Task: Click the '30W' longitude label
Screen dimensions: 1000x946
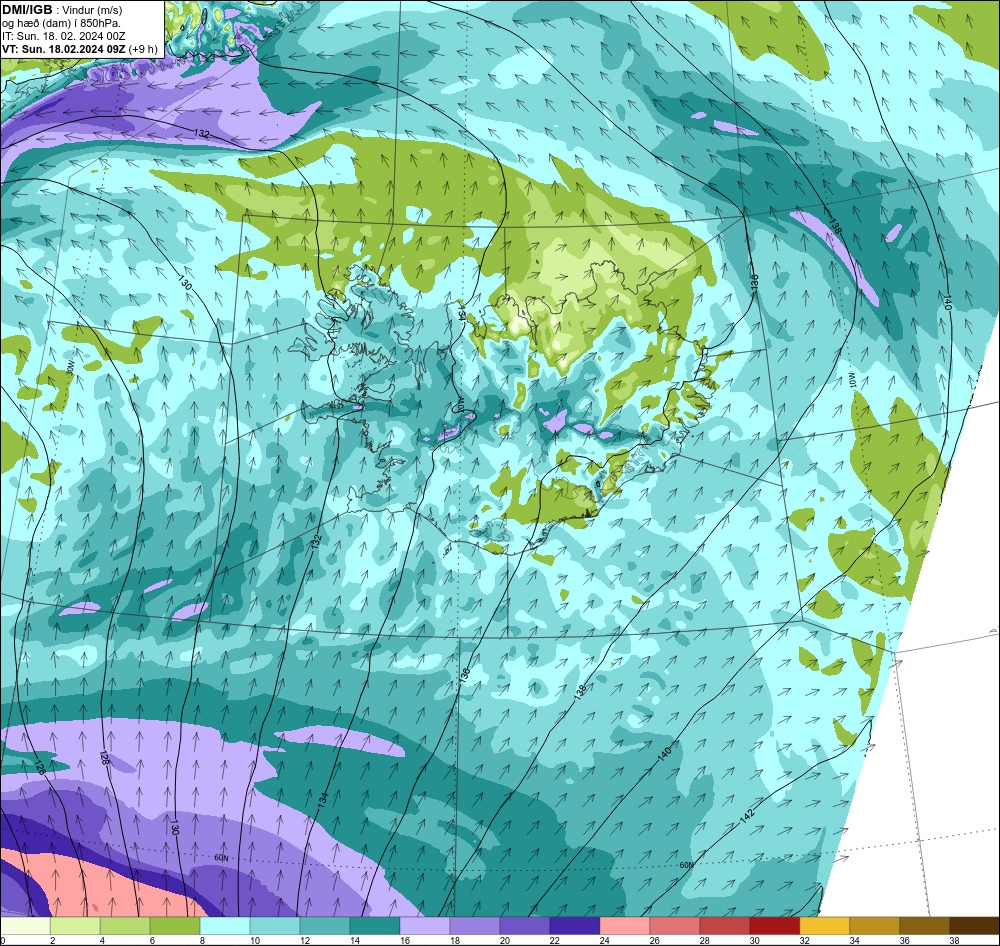Action: tap(70, 366)
